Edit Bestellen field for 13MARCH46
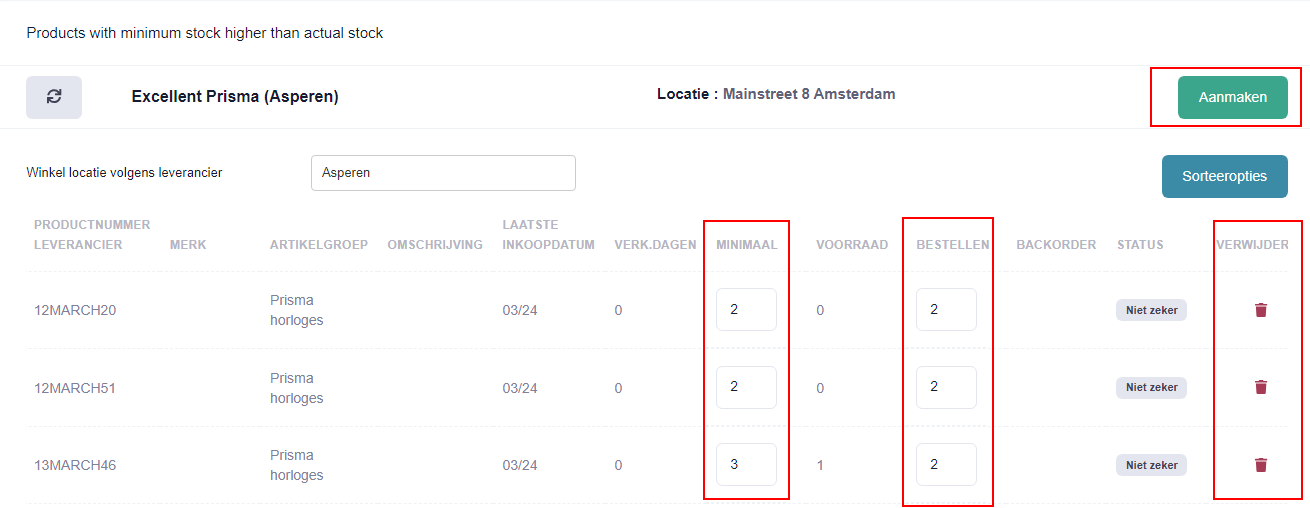This screenshot has width=1310, height=508. tap(946, 465)
